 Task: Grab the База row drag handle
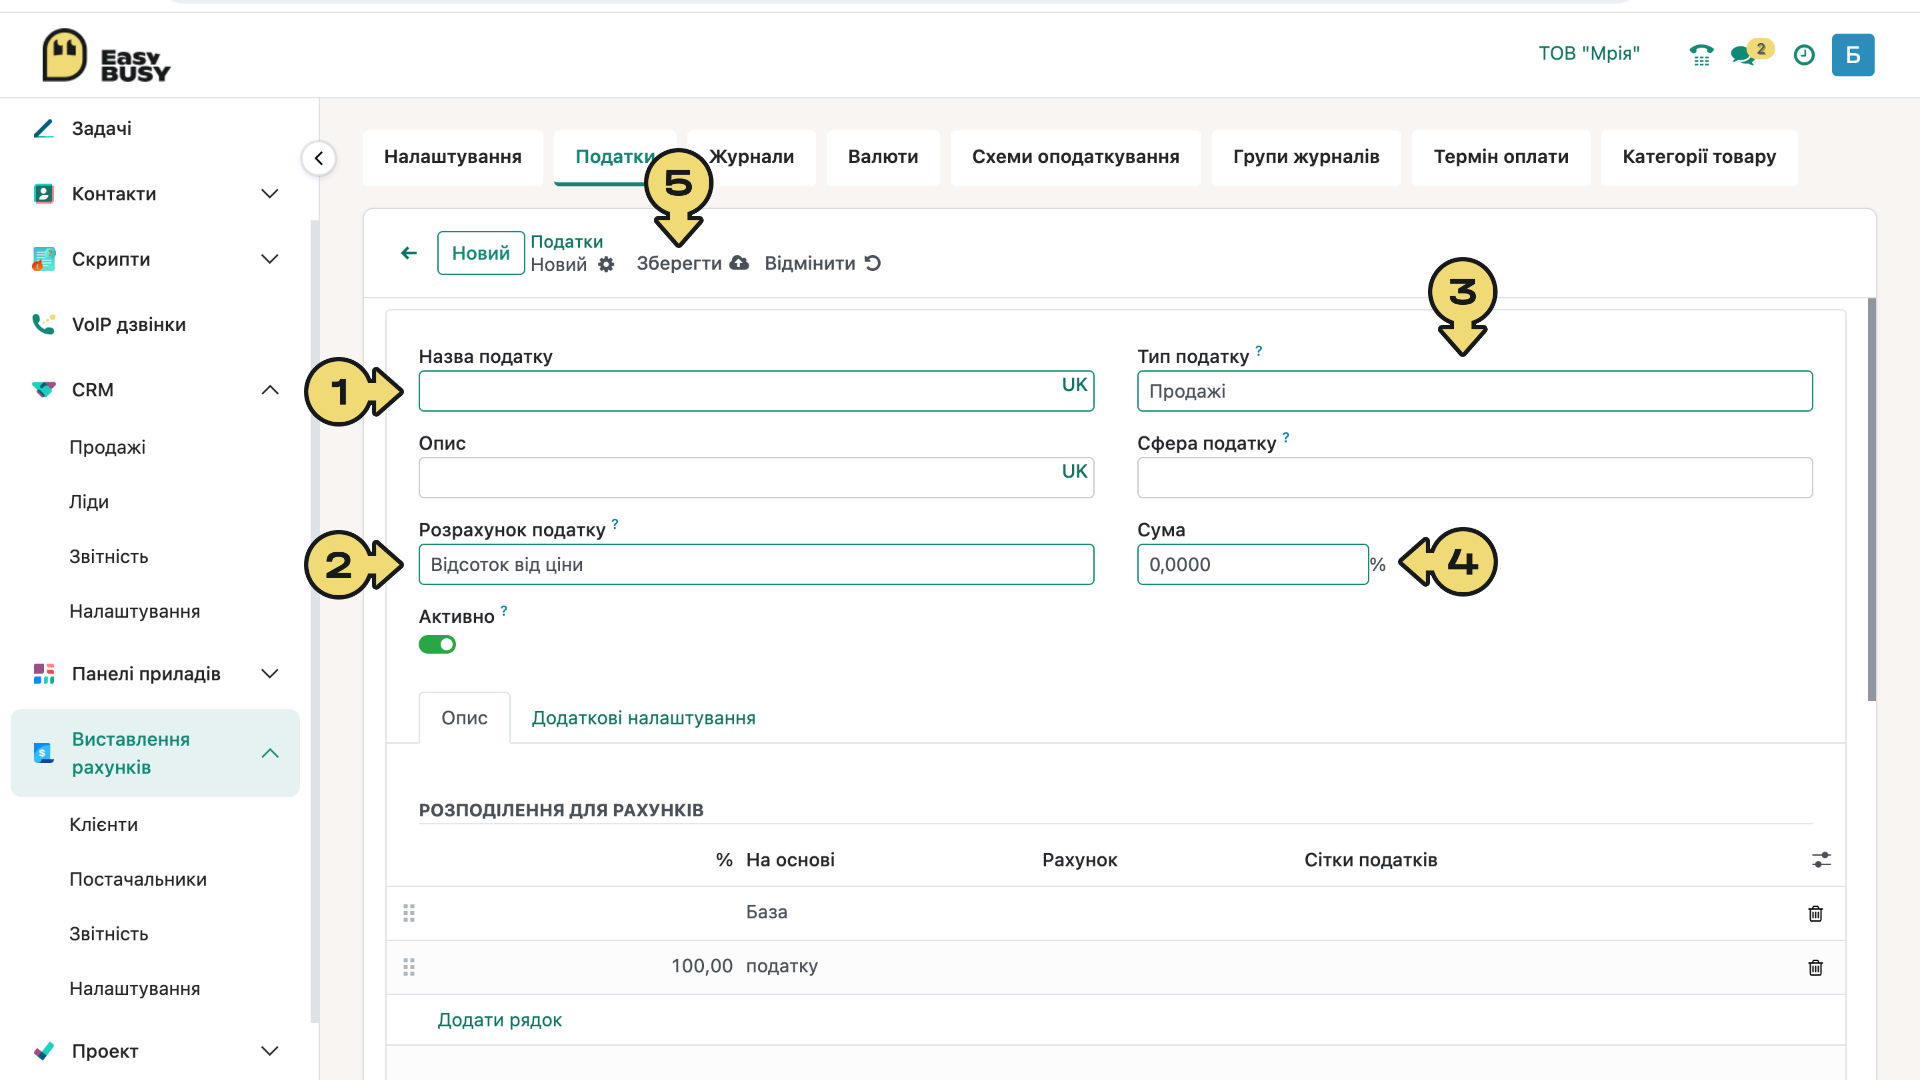(409, 913)
